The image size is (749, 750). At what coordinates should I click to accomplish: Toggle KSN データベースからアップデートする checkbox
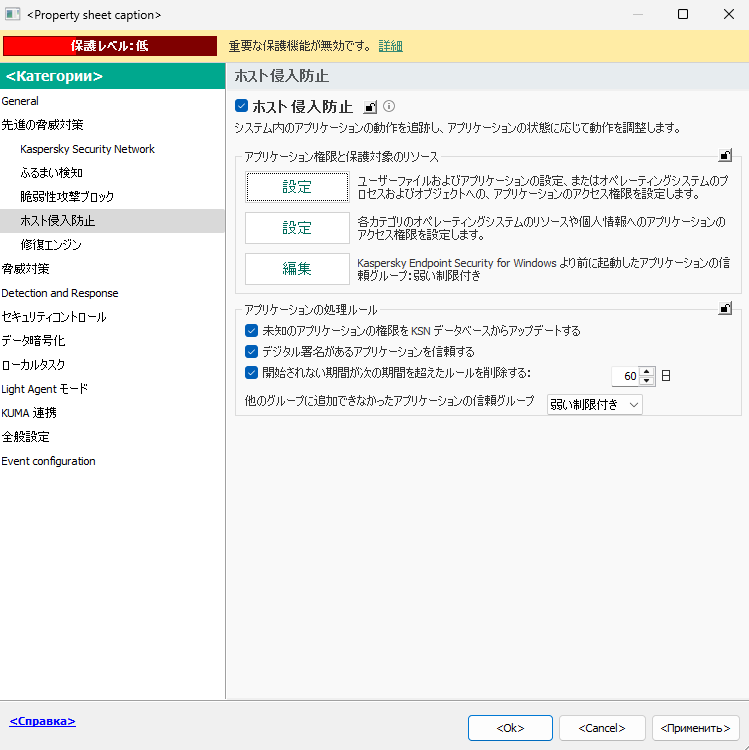click(251, 331)
